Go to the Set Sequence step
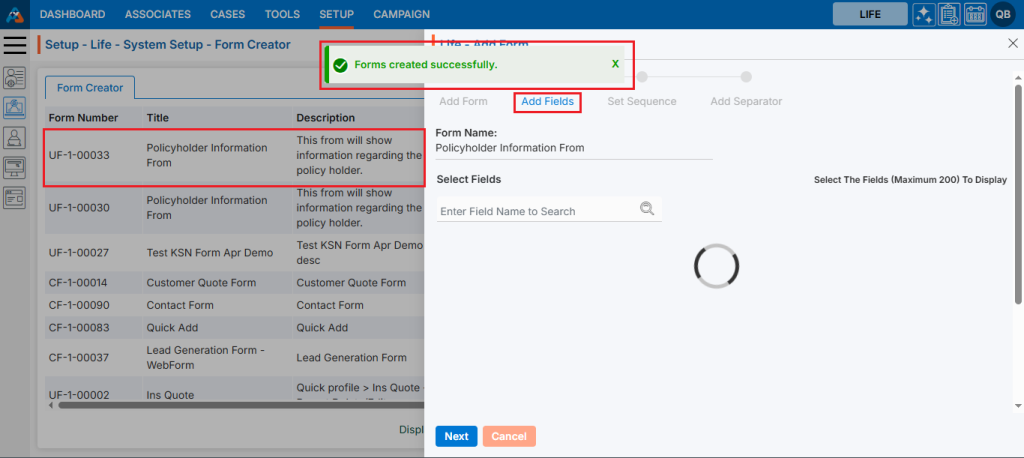 coord(641,101)
